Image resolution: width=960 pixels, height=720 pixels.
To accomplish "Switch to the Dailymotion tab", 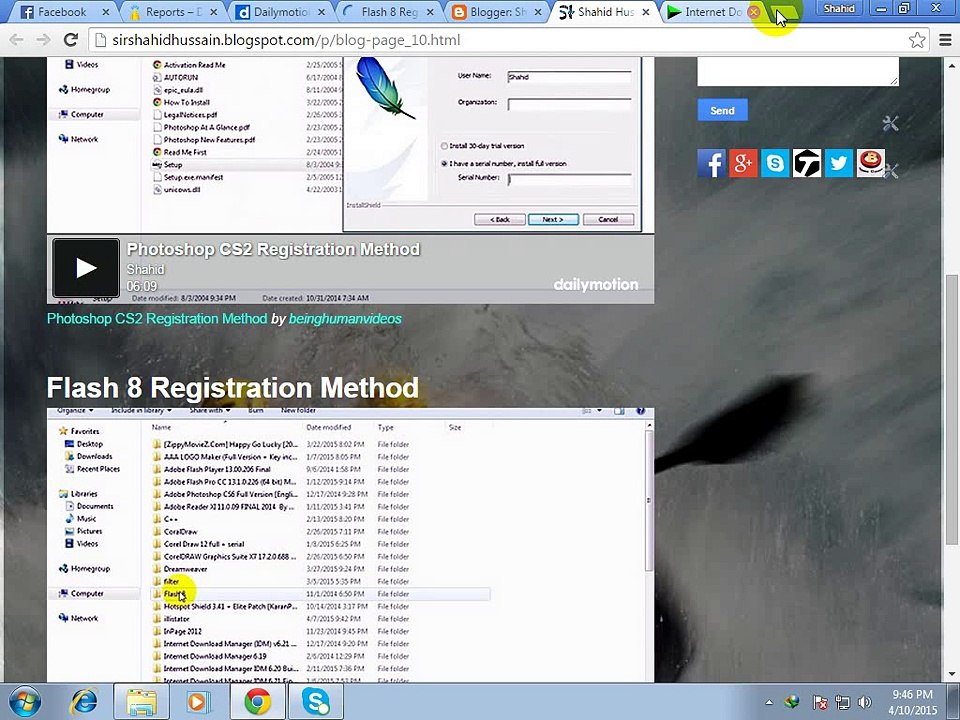I will click(282, 12).
